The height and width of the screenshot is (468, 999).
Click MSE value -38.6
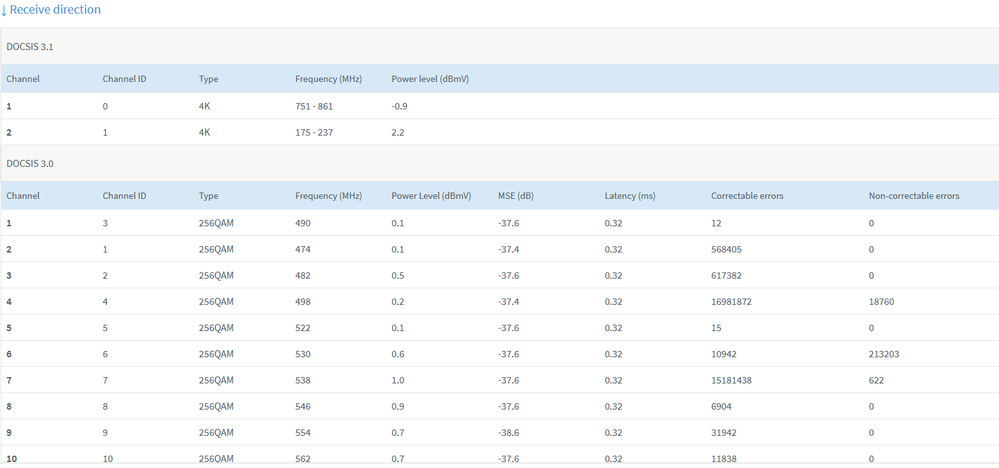508,432
